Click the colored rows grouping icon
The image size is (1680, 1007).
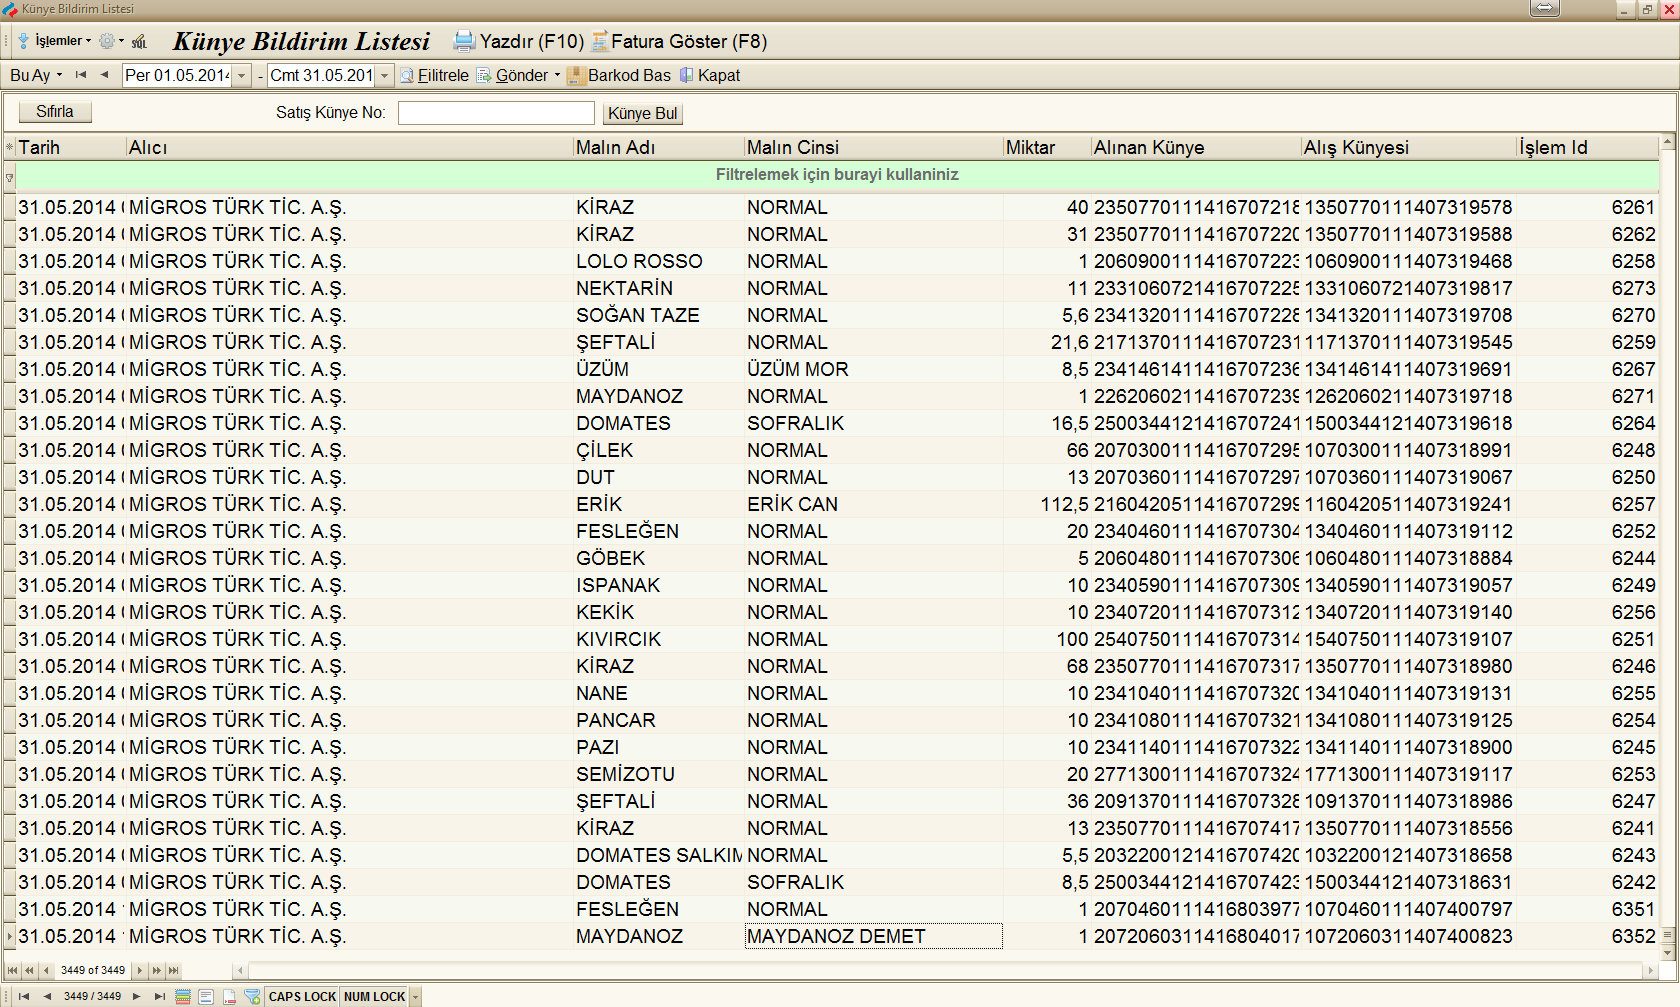click(x=183, y=996)
